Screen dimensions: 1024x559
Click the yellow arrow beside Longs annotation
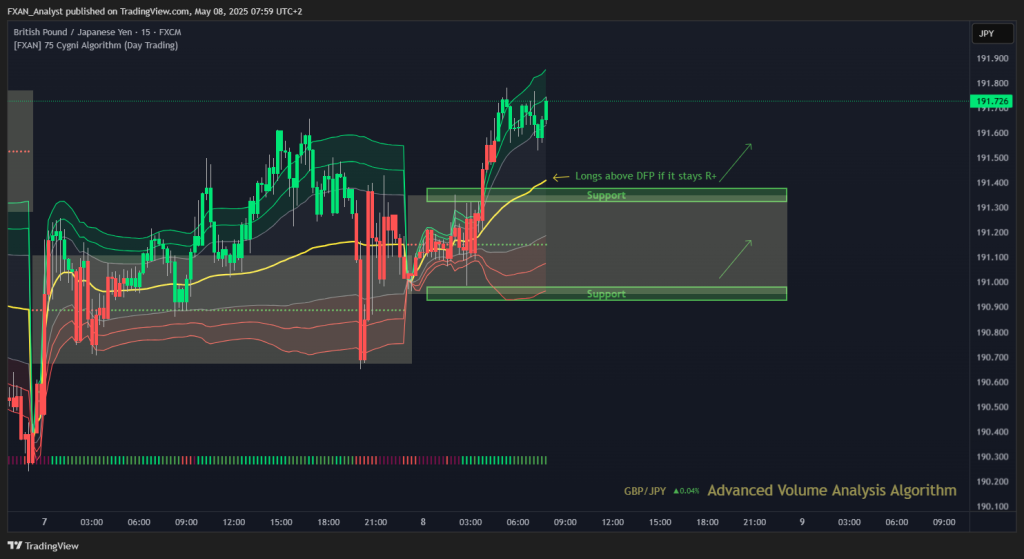(x=561, y=177)
